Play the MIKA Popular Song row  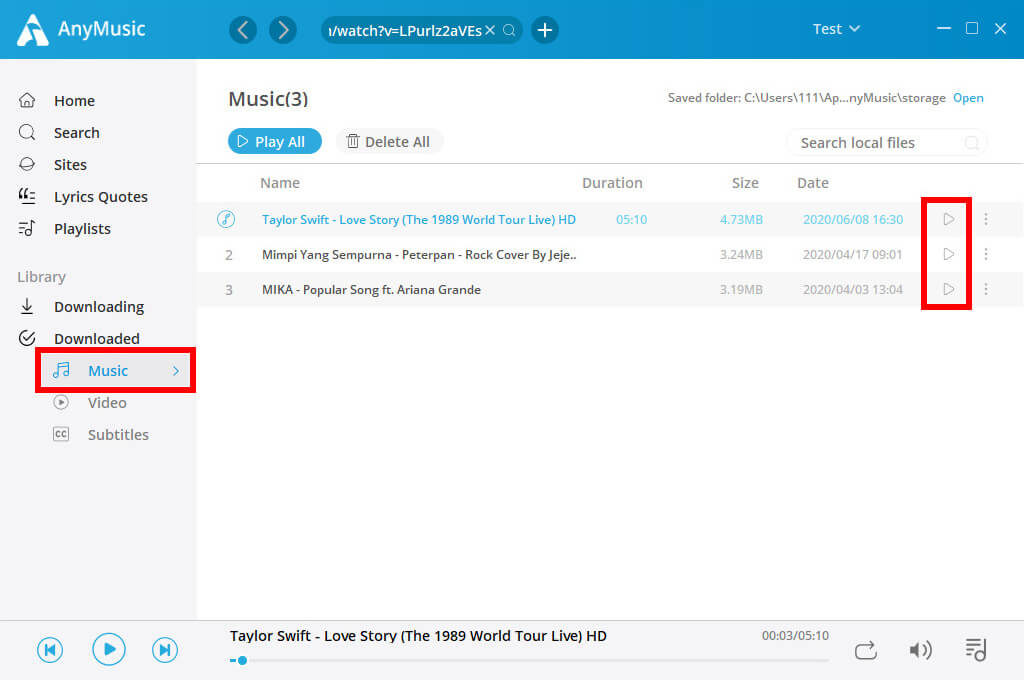[x=948, y=289]
